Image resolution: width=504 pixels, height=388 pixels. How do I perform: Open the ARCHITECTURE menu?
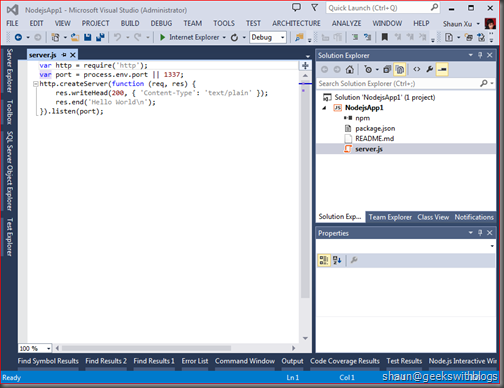pyautogui.click(x=296, y=23)
